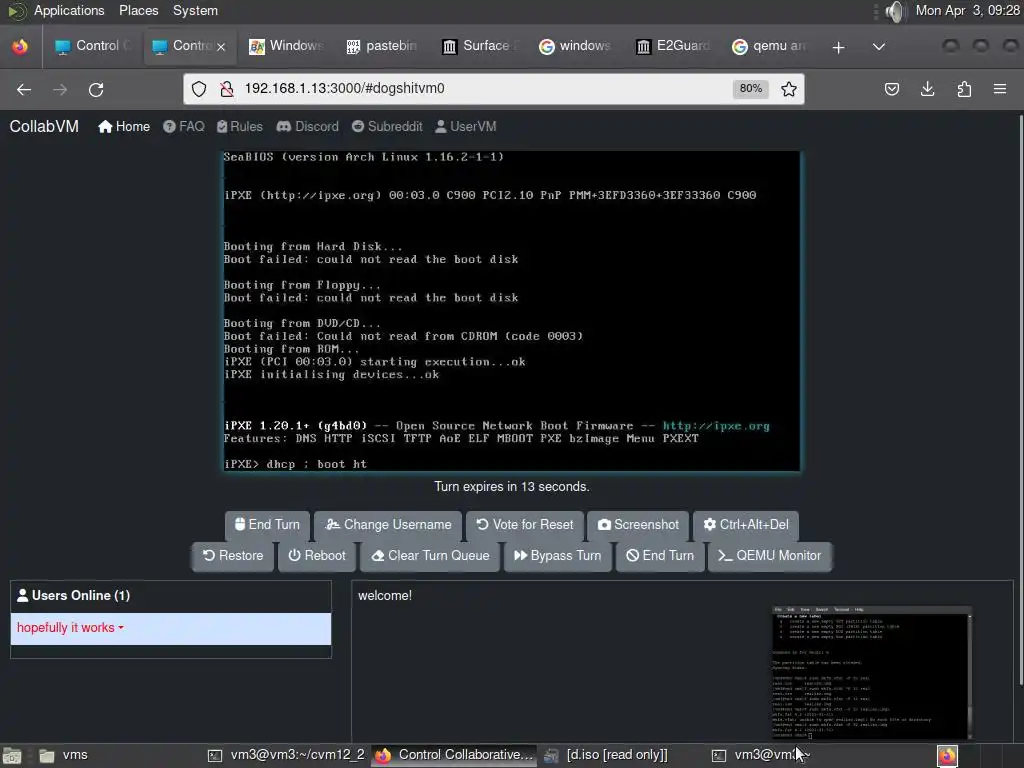Open the Pocket save icon
Screen dimensions: 1024x768
pyautogui.click(x=891, y=89)
